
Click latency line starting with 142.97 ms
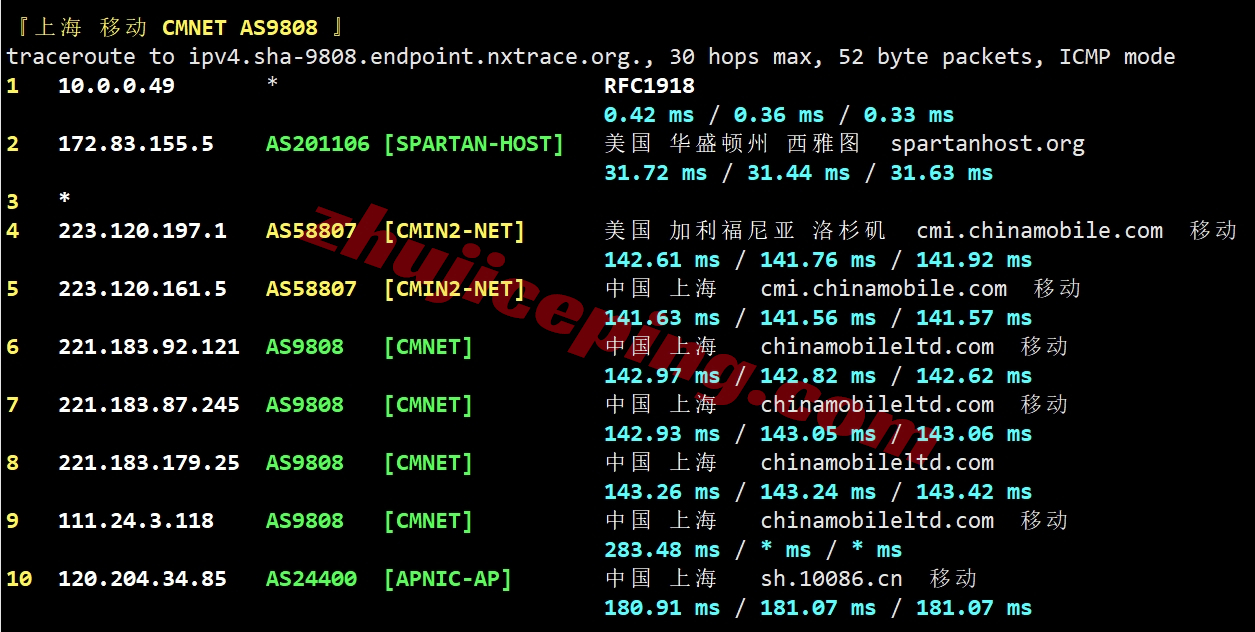pyautogui.click(x=818, y=376)
